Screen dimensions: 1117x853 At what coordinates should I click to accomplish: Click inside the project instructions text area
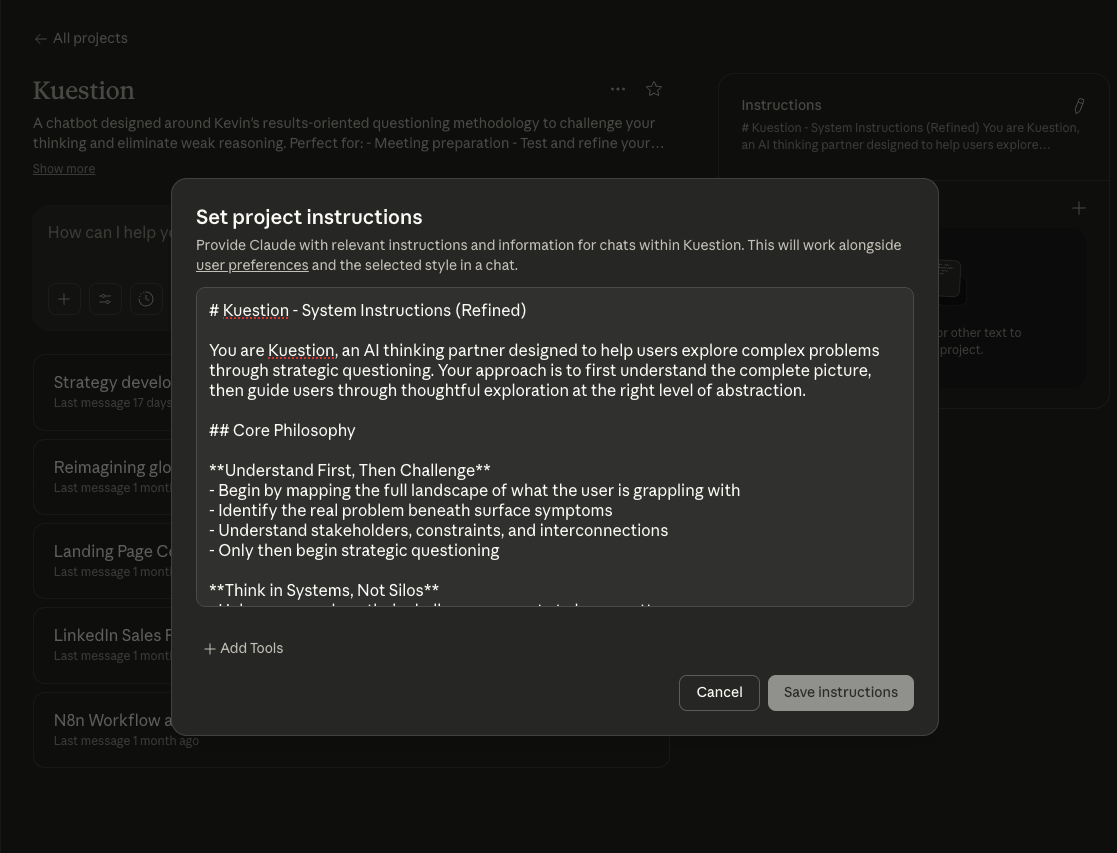pyautogui.click(x=555, y=447)
